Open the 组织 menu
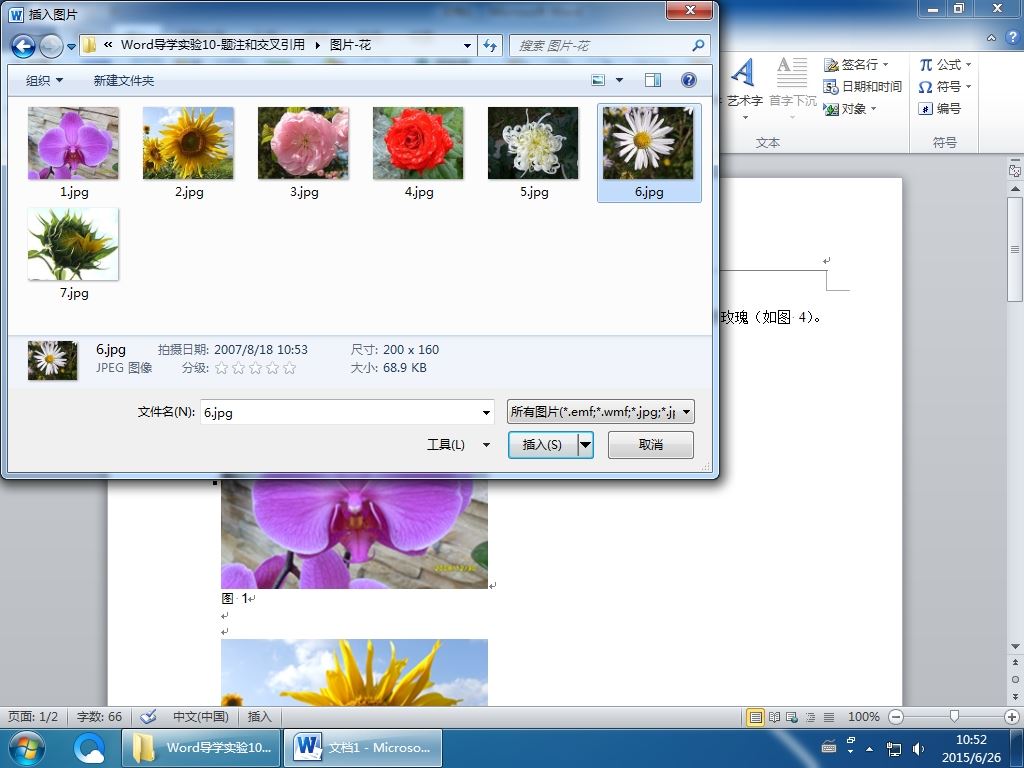 click(44, 80)
